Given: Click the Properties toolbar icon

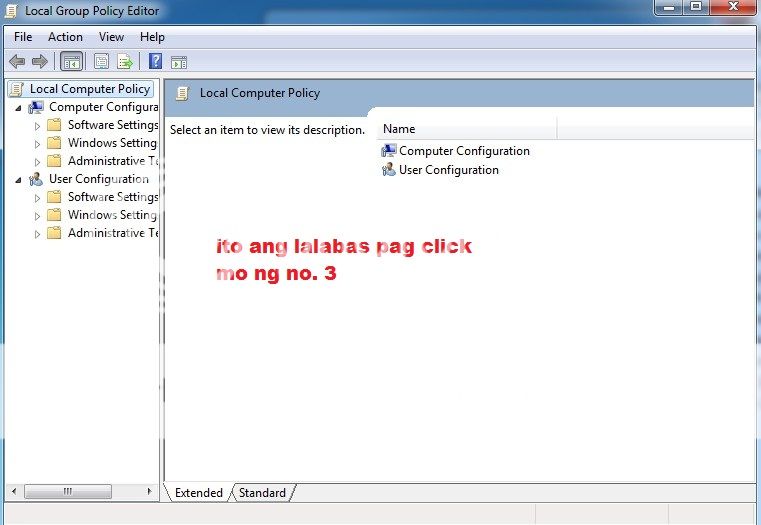Looking at the screenshot, I should pyautogui.click(x=101, y=61).
